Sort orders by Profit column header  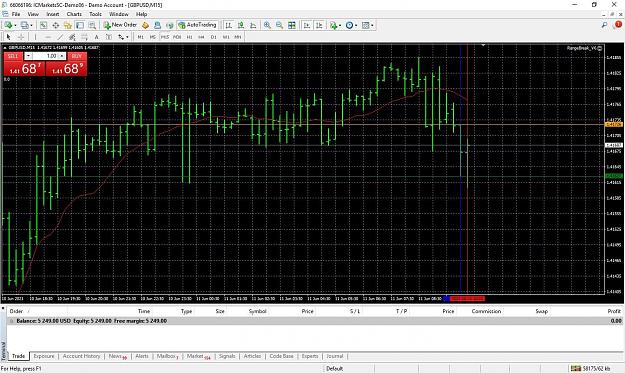[614, 311]
